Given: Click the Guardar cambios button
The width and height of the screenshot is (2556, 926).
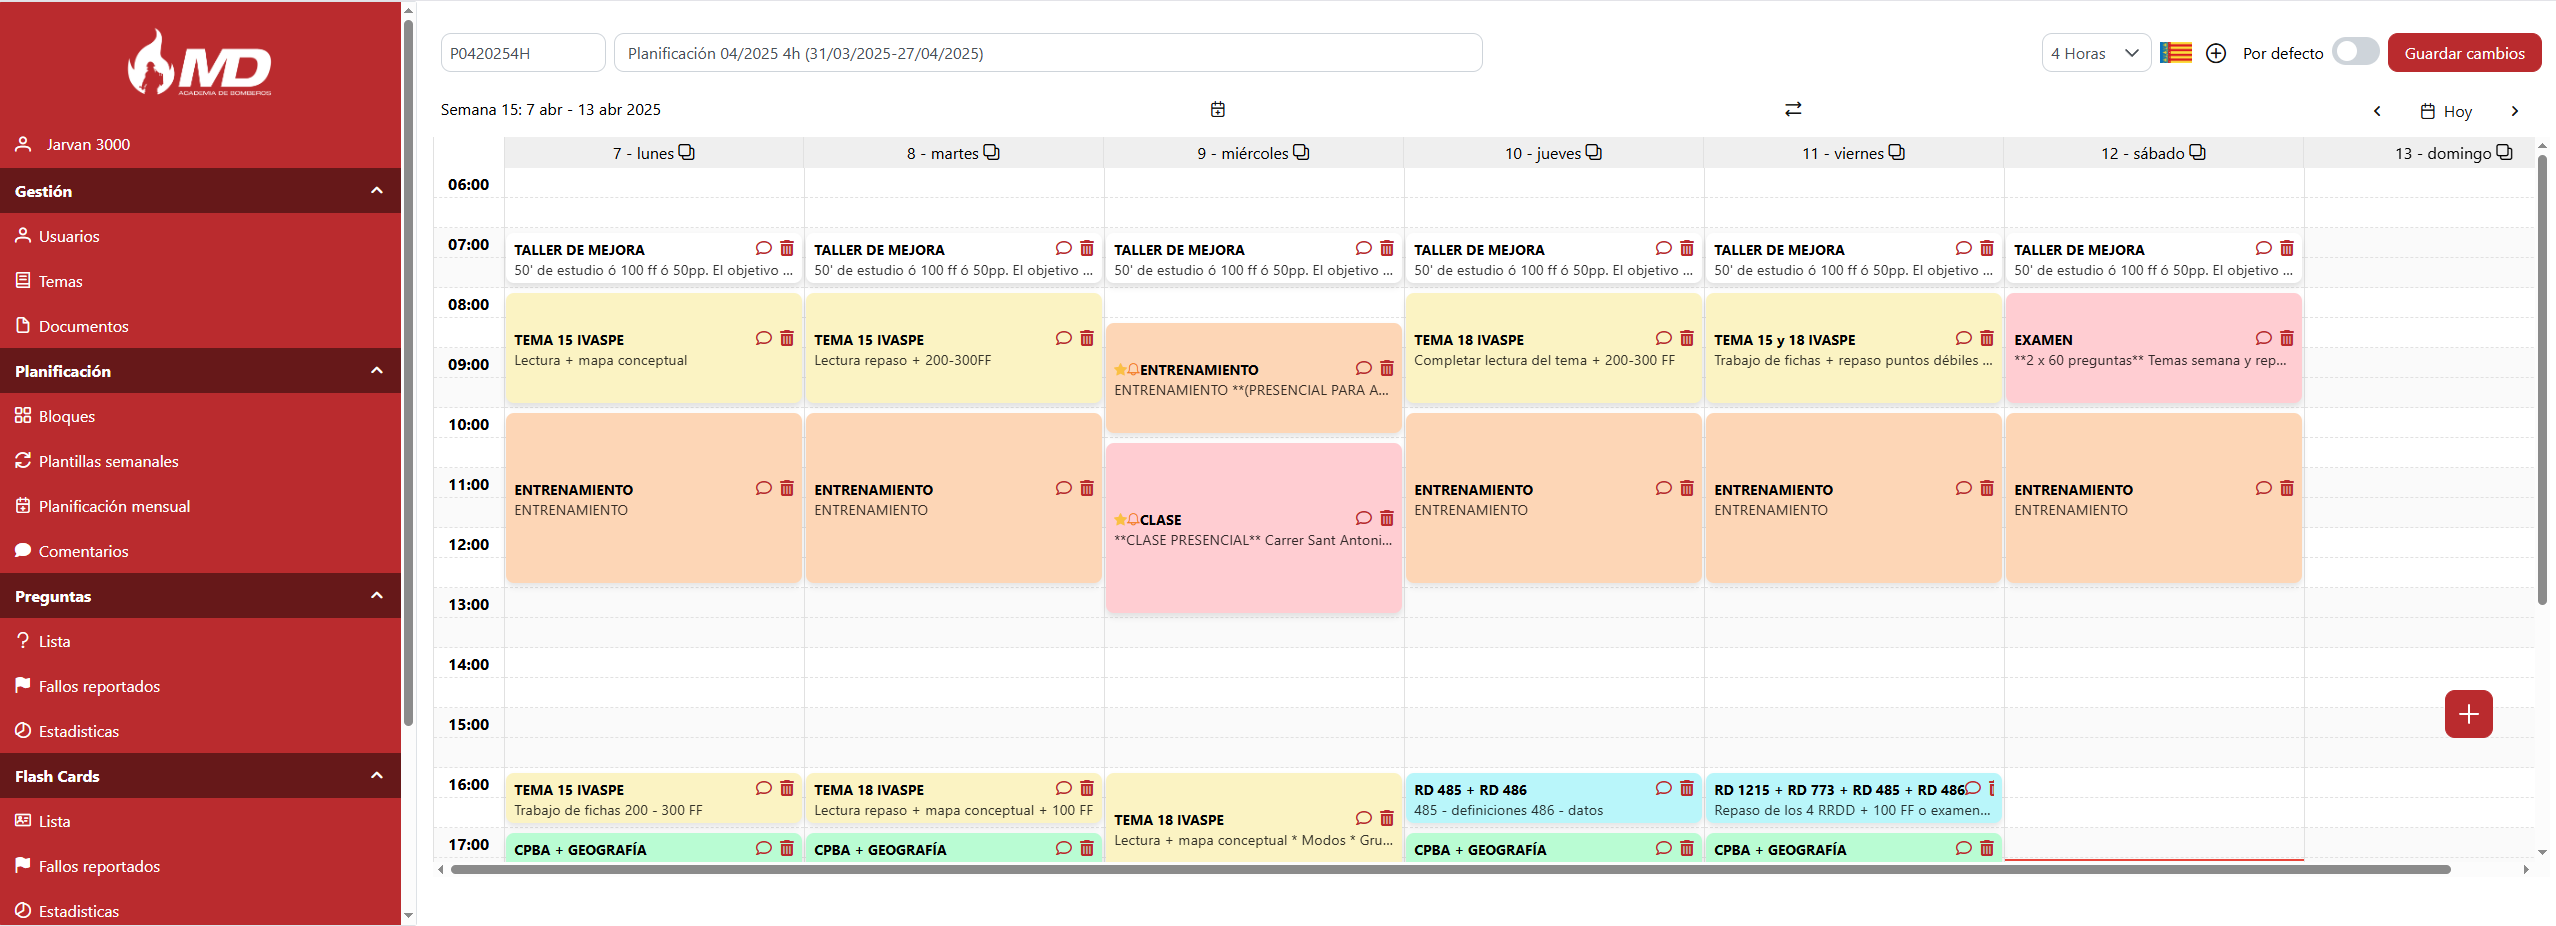Looking at the screenshot, I should pyautogui.click(x=2464, y=54).
